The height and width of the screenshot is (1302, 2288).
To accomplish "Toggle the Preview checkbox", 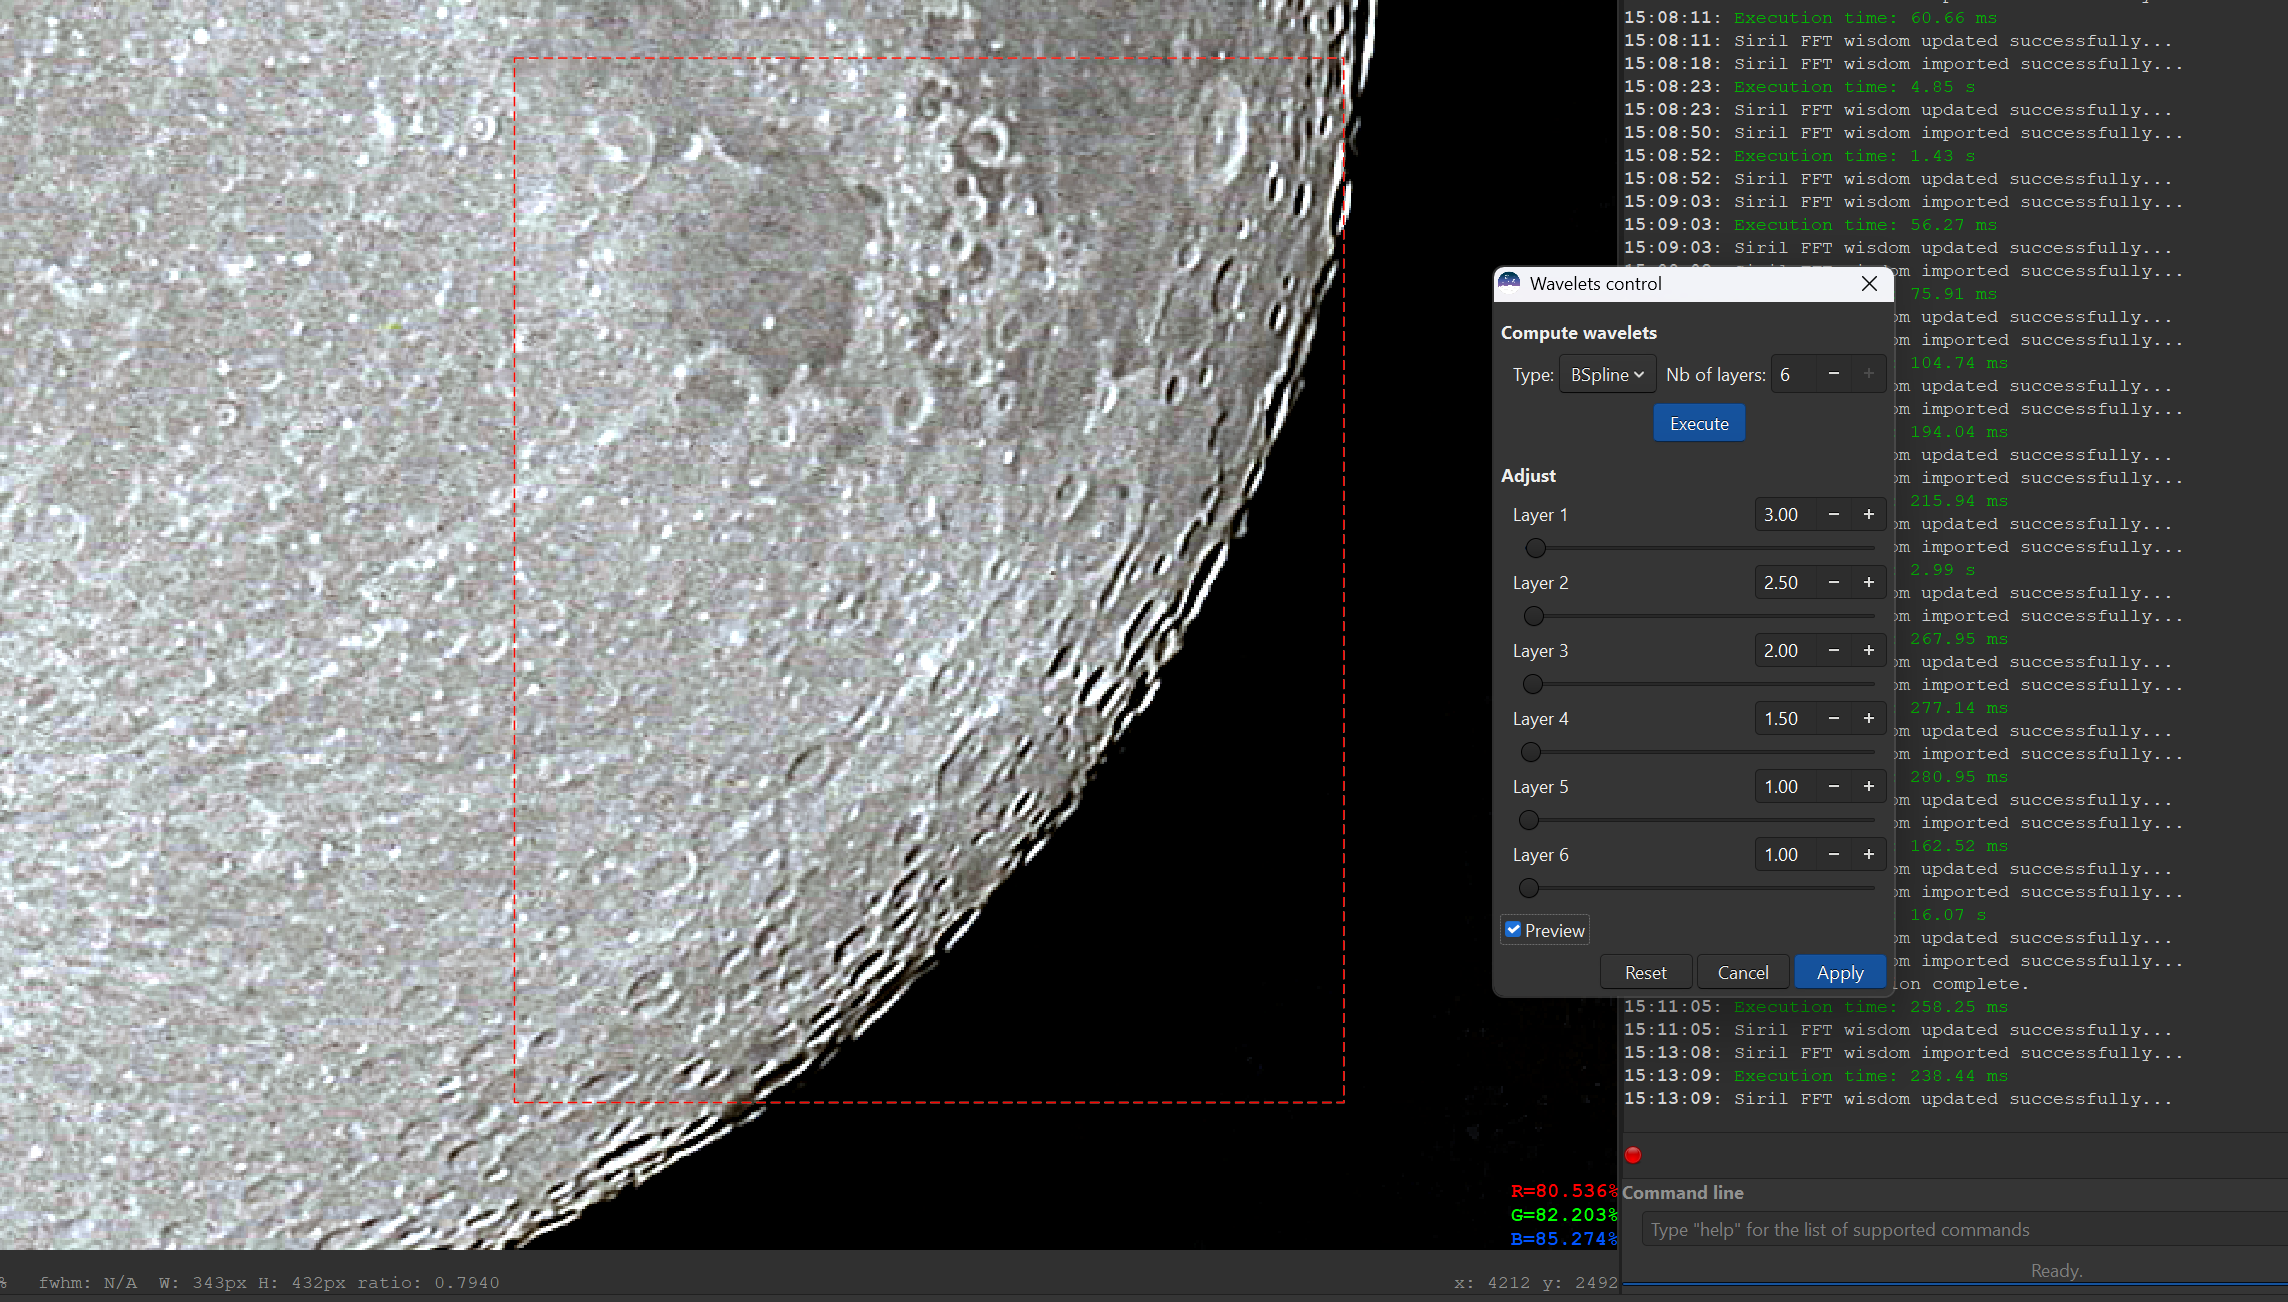I will click(x=1514, y=930).
